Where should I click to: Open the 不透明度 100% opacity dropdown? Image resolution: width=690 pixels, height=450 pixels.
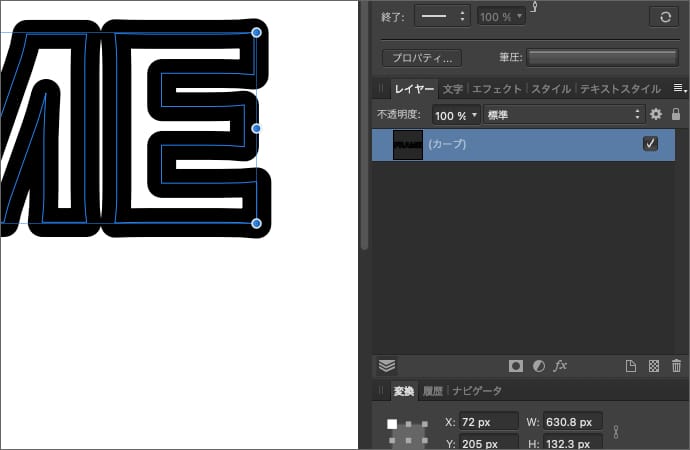[x=456, y=115]
